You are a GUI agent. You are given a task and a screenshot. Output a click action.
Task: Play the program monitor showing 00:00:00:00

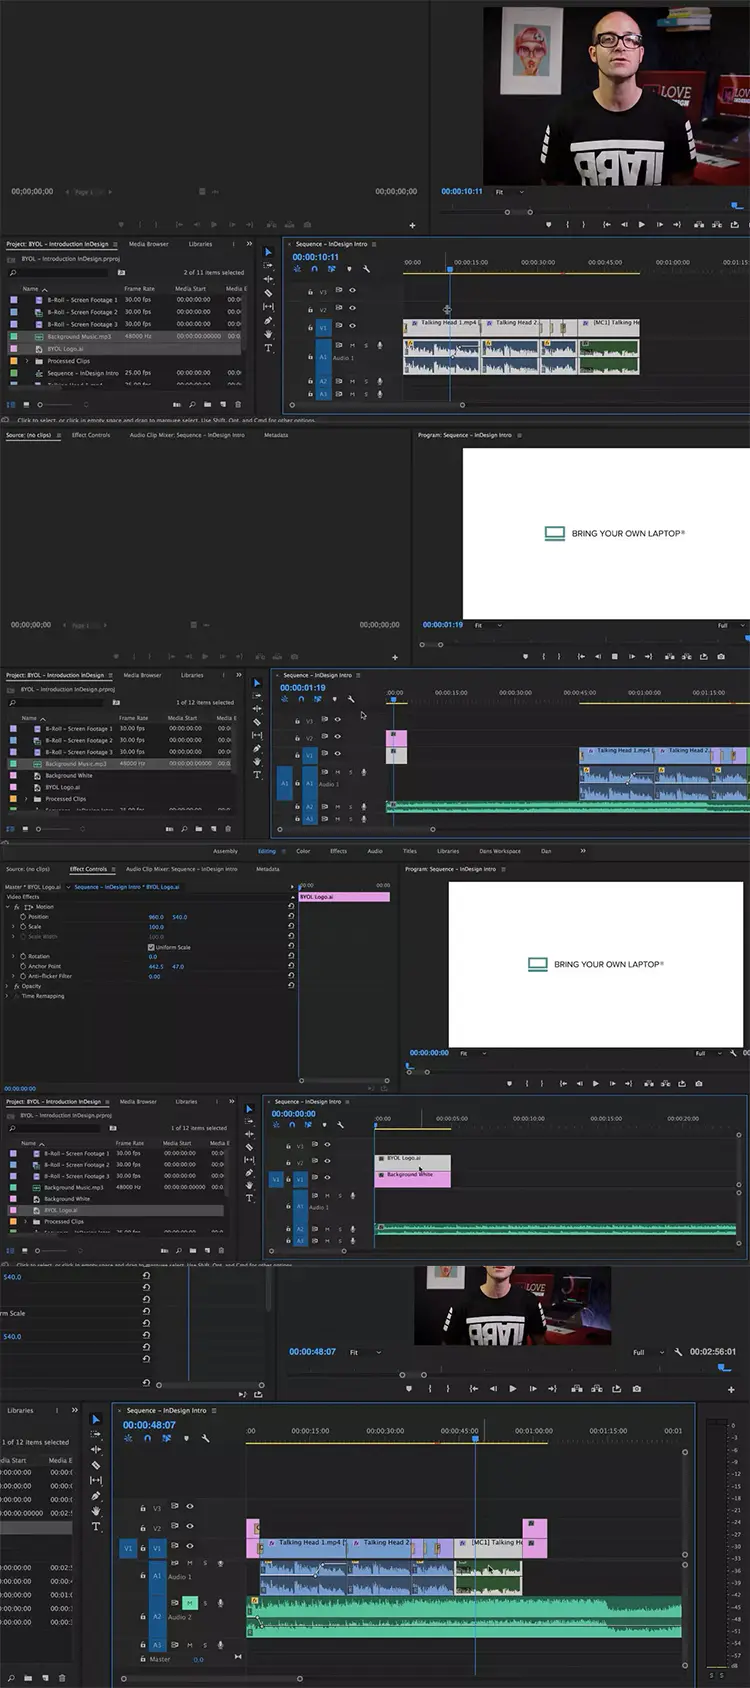tap(596, 1083)
